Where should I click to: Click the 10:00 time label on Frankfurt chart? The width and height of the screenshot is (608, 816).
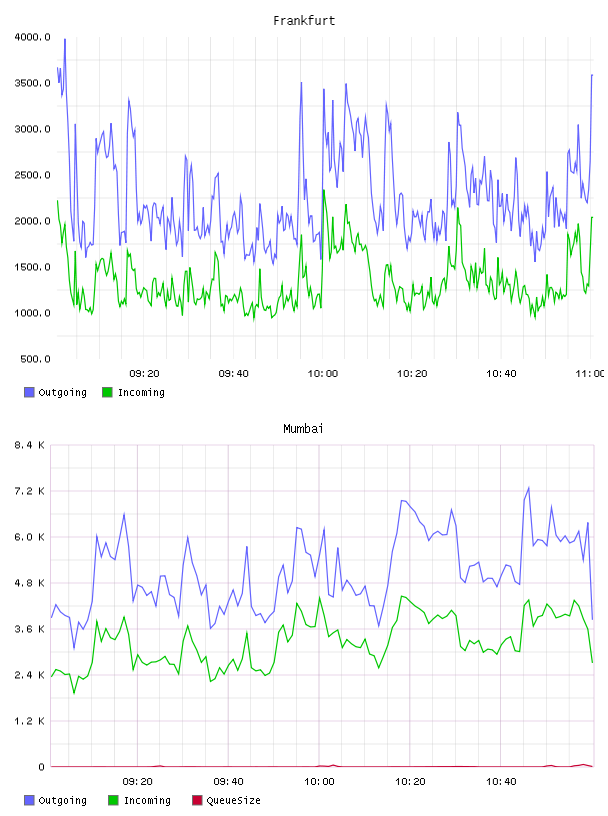coord(323,374)
